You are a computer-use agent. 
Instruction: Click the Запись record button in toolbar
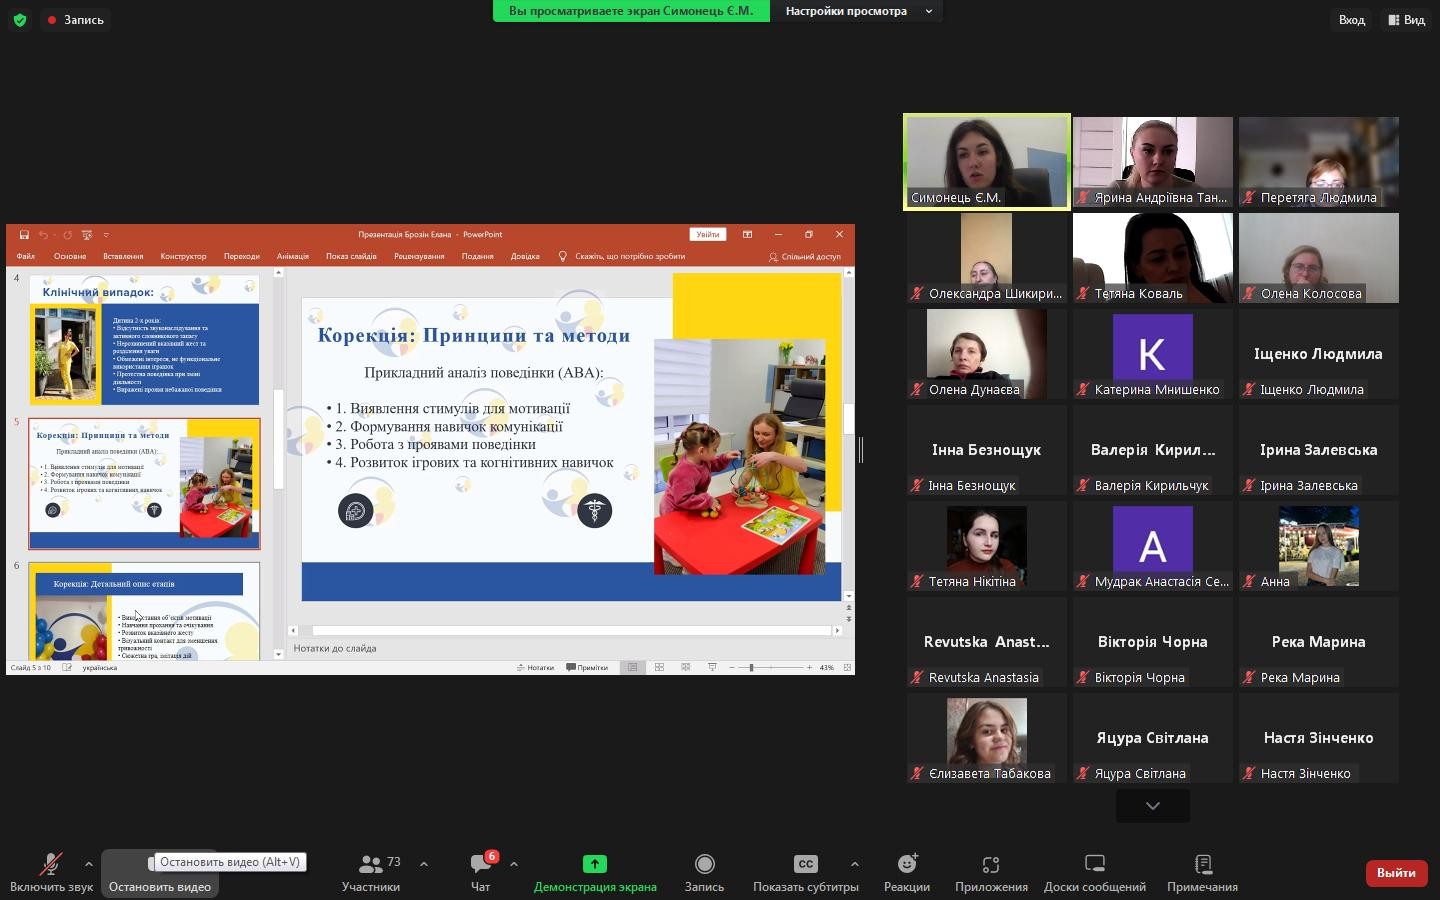704,873
